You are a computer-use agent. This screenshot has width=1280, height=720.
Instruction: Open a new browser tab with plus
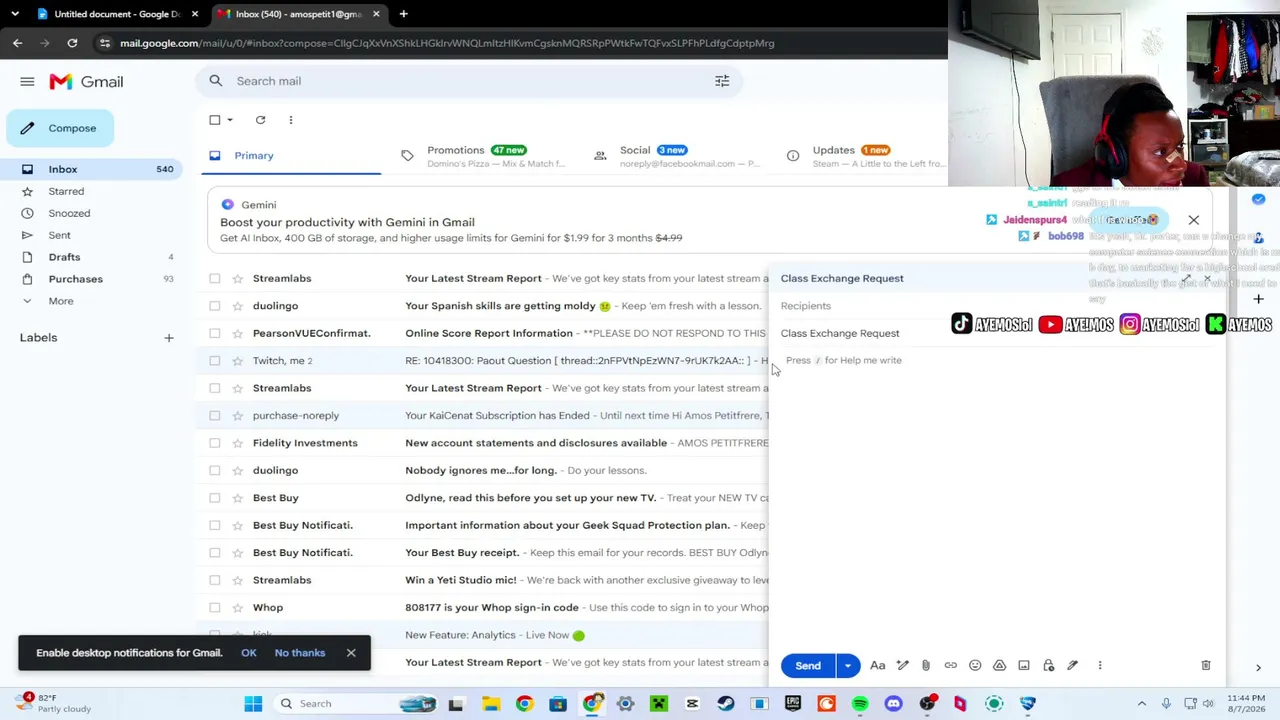point(403,14)
